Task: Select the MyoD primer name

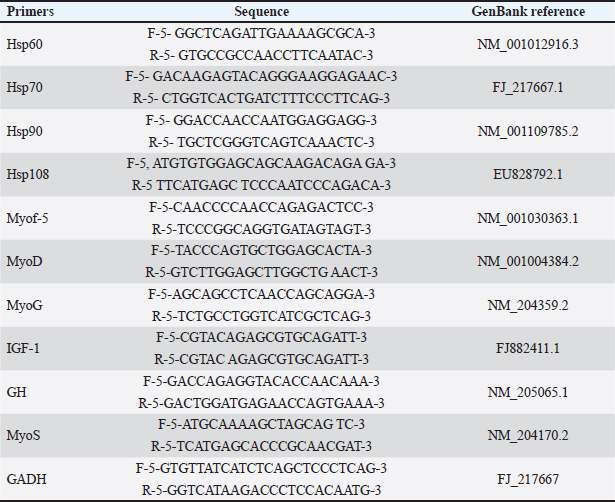Action: click(x=25, y=260)
